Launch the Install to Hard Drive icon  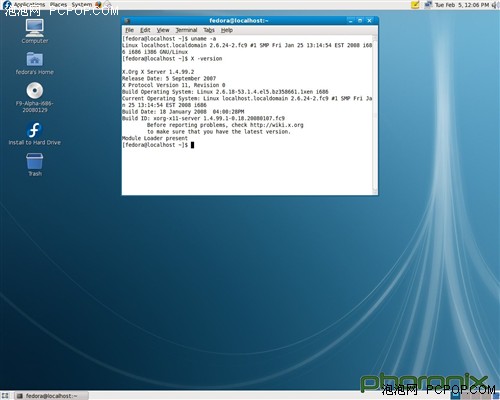34,130
